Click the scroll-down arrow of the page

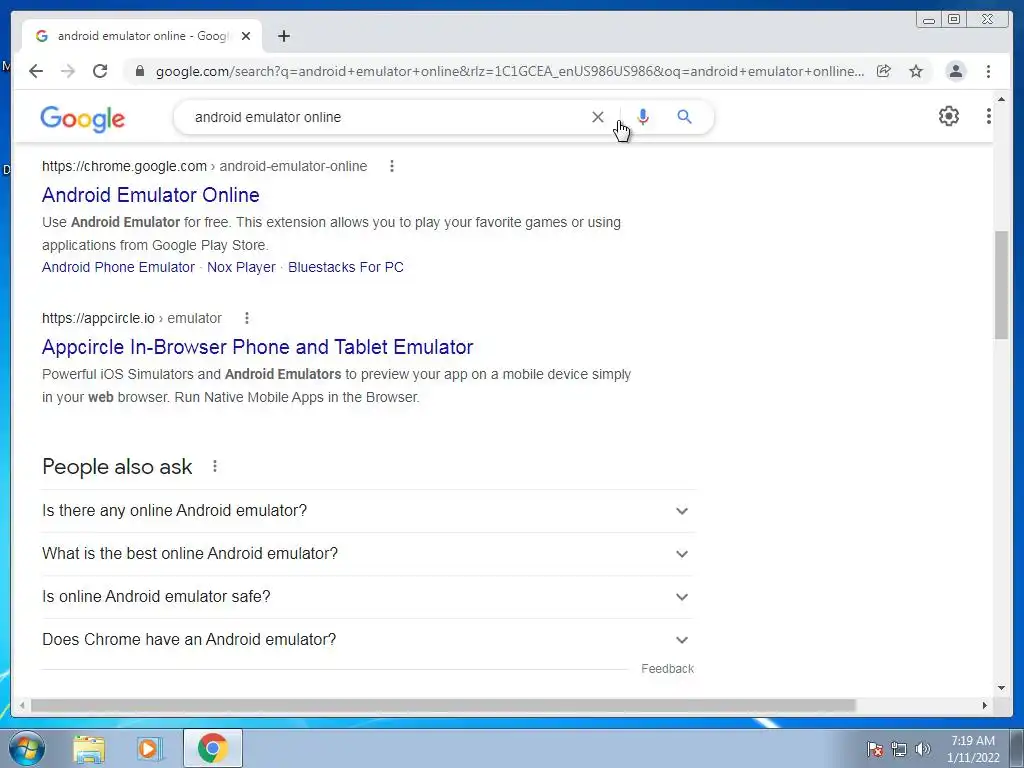1001,687
